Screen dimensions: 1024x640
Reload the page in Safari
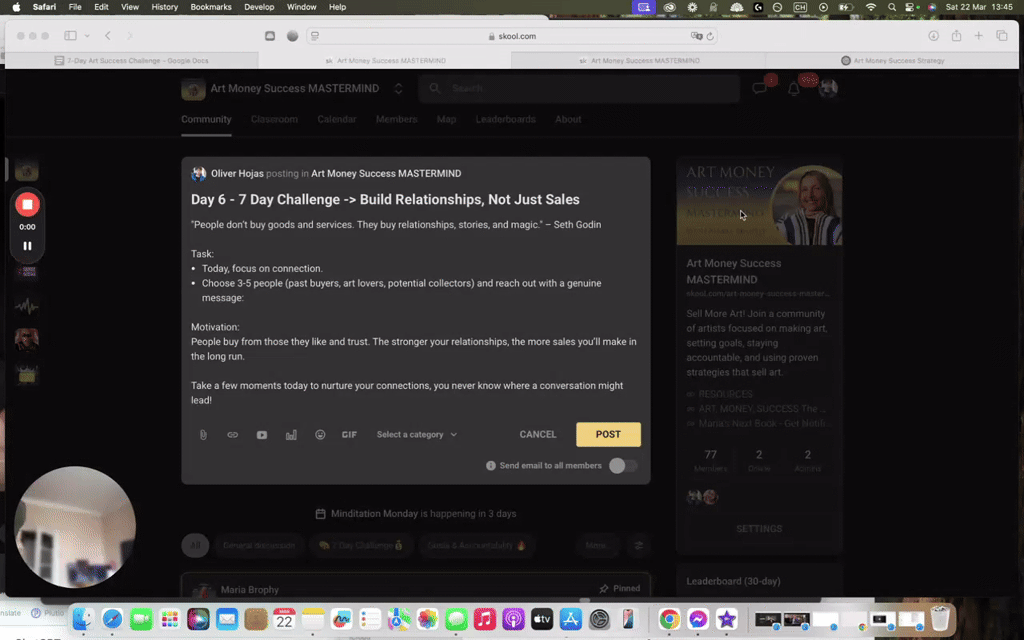710,36
